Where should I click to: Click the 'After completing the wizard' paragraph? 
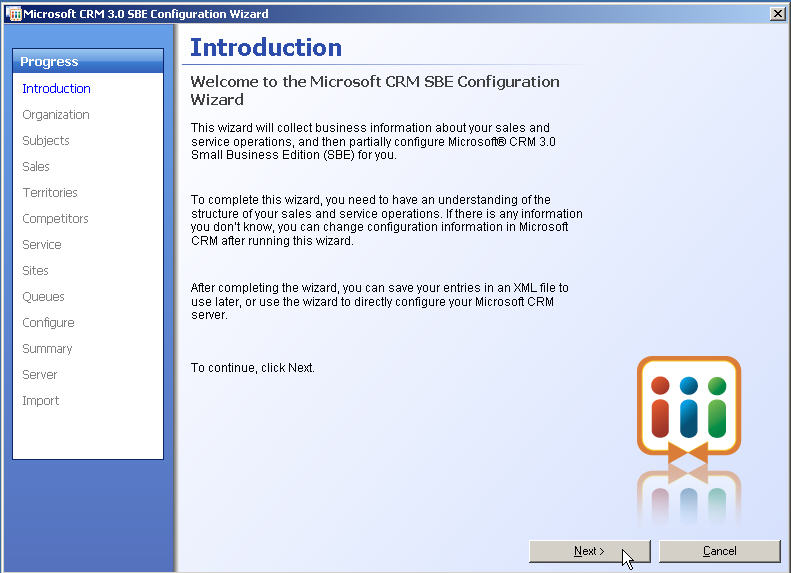[379, 302]
